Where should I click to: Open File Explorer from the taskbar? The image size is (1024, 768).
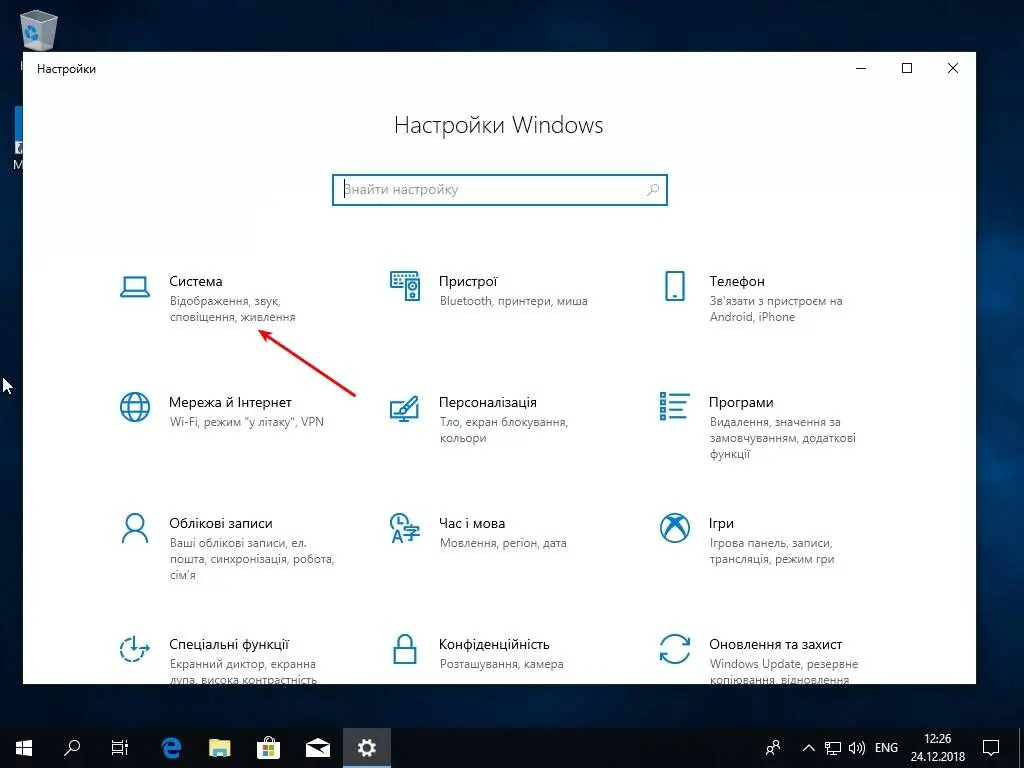tap(220, 748)
